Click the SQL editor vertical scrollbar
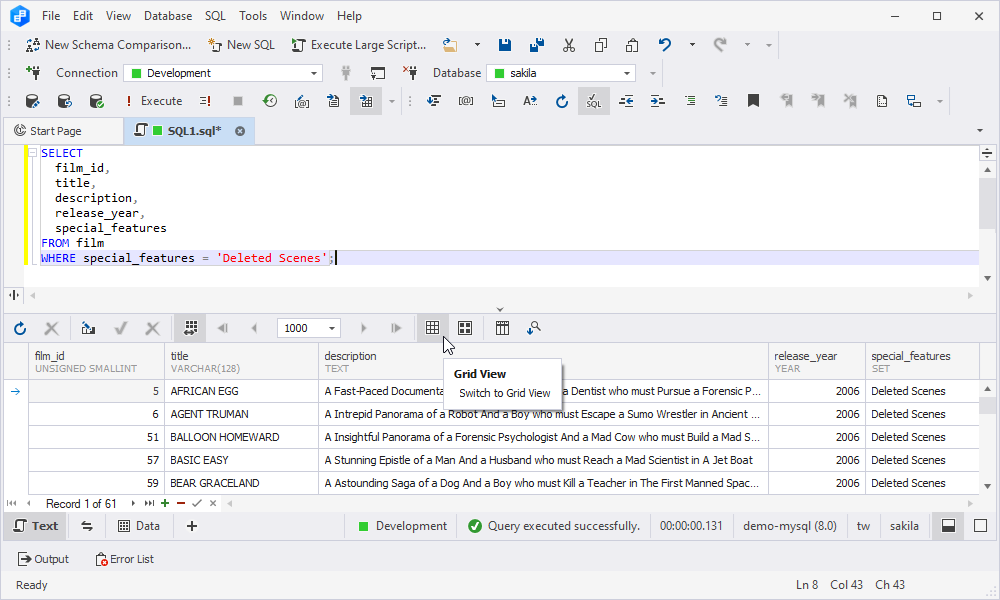The image size is (1000, 600). (987, 223)
